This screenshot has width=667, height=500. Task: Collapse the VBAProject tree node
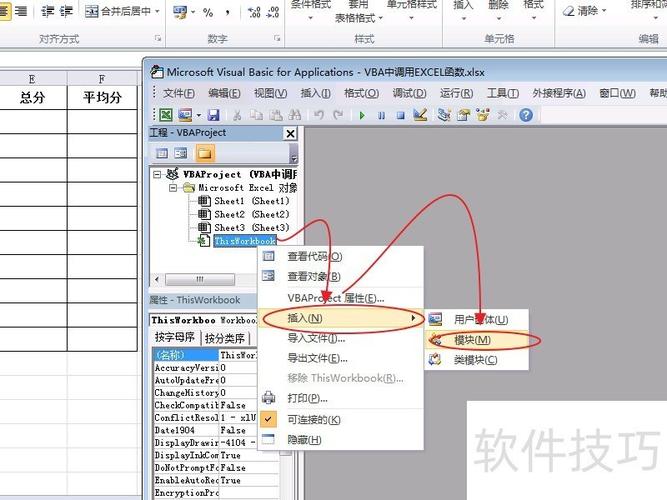click(x=158, y=174)
